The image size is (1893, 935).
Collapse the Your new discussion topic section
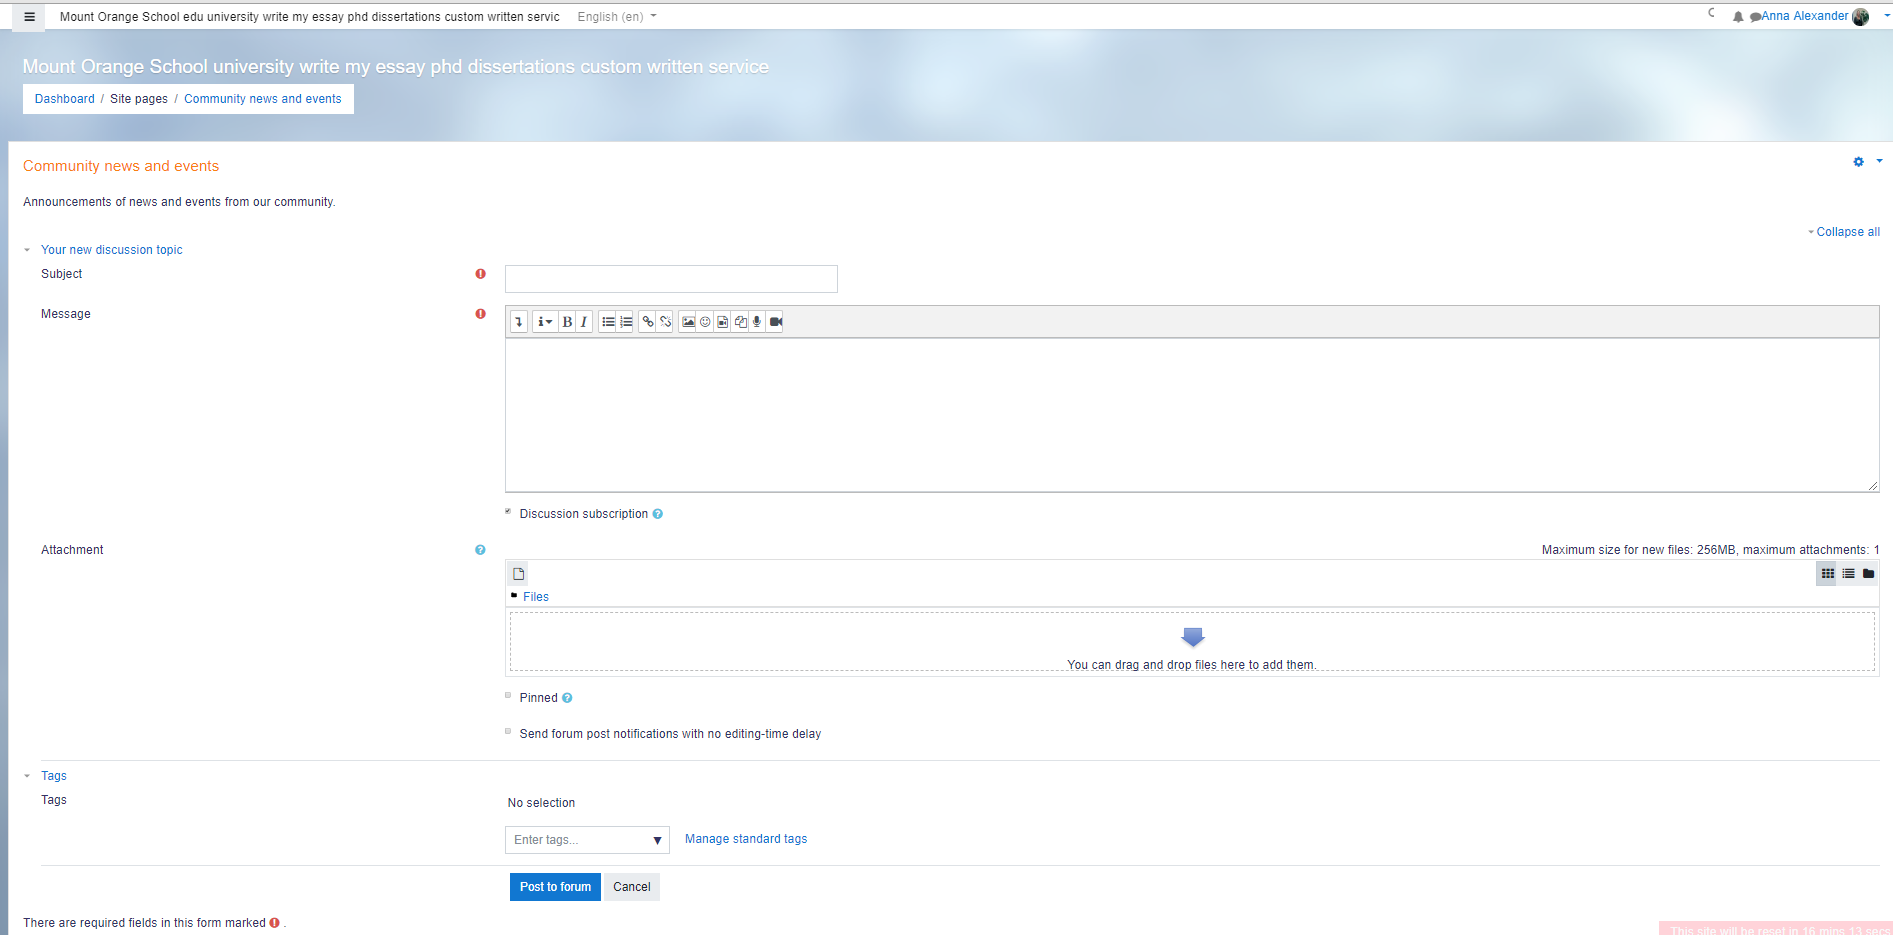tap(111, 250)
